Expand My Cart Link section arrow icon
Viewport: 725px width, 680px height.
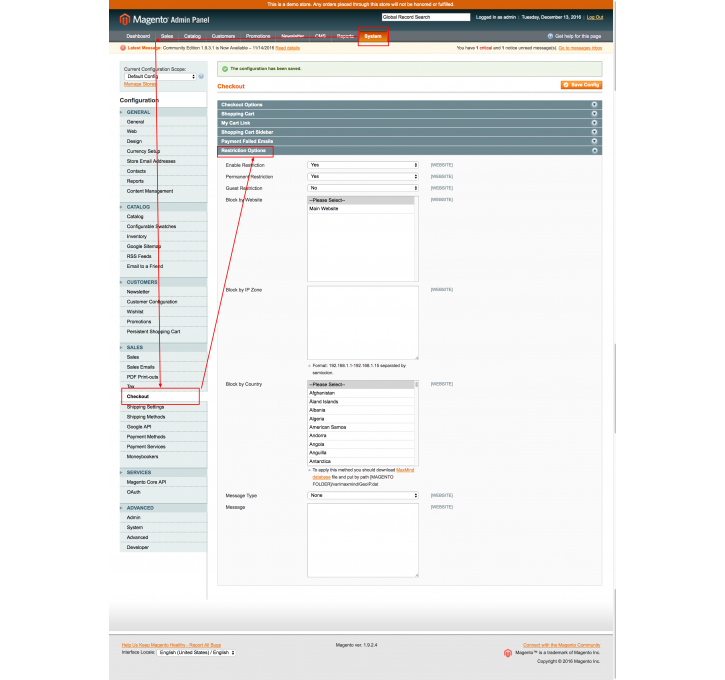(x=594, y=123)
